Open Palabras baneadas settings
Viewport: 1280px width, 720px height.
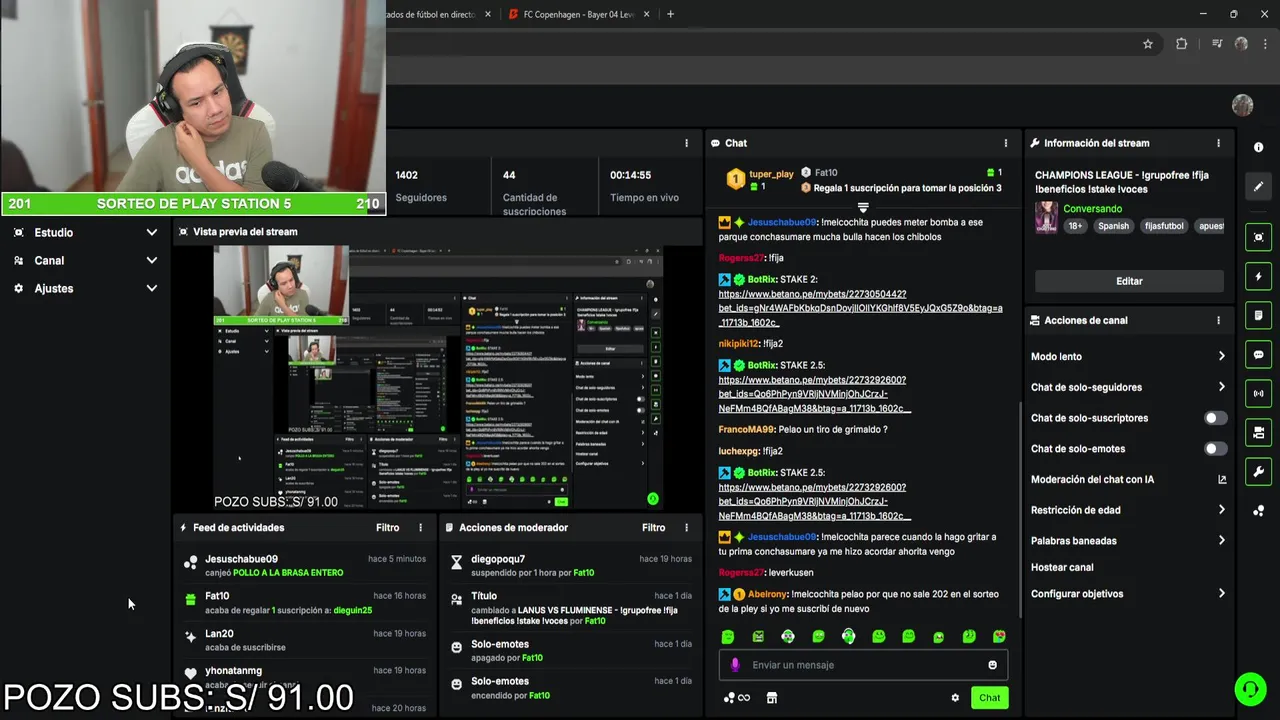click(x=1128, y=541)
